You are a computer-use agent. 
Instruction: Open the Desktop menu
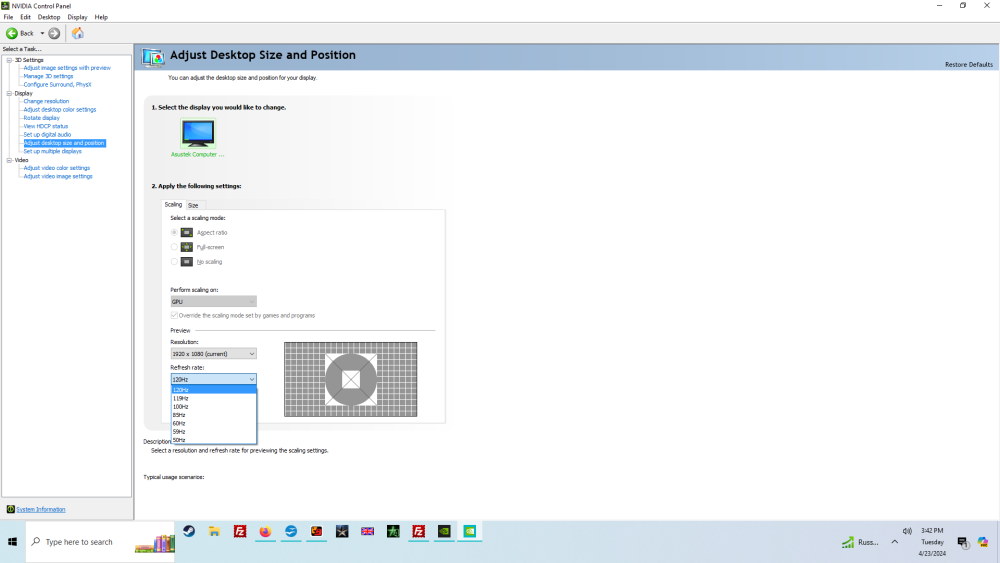tap(49, 17)
